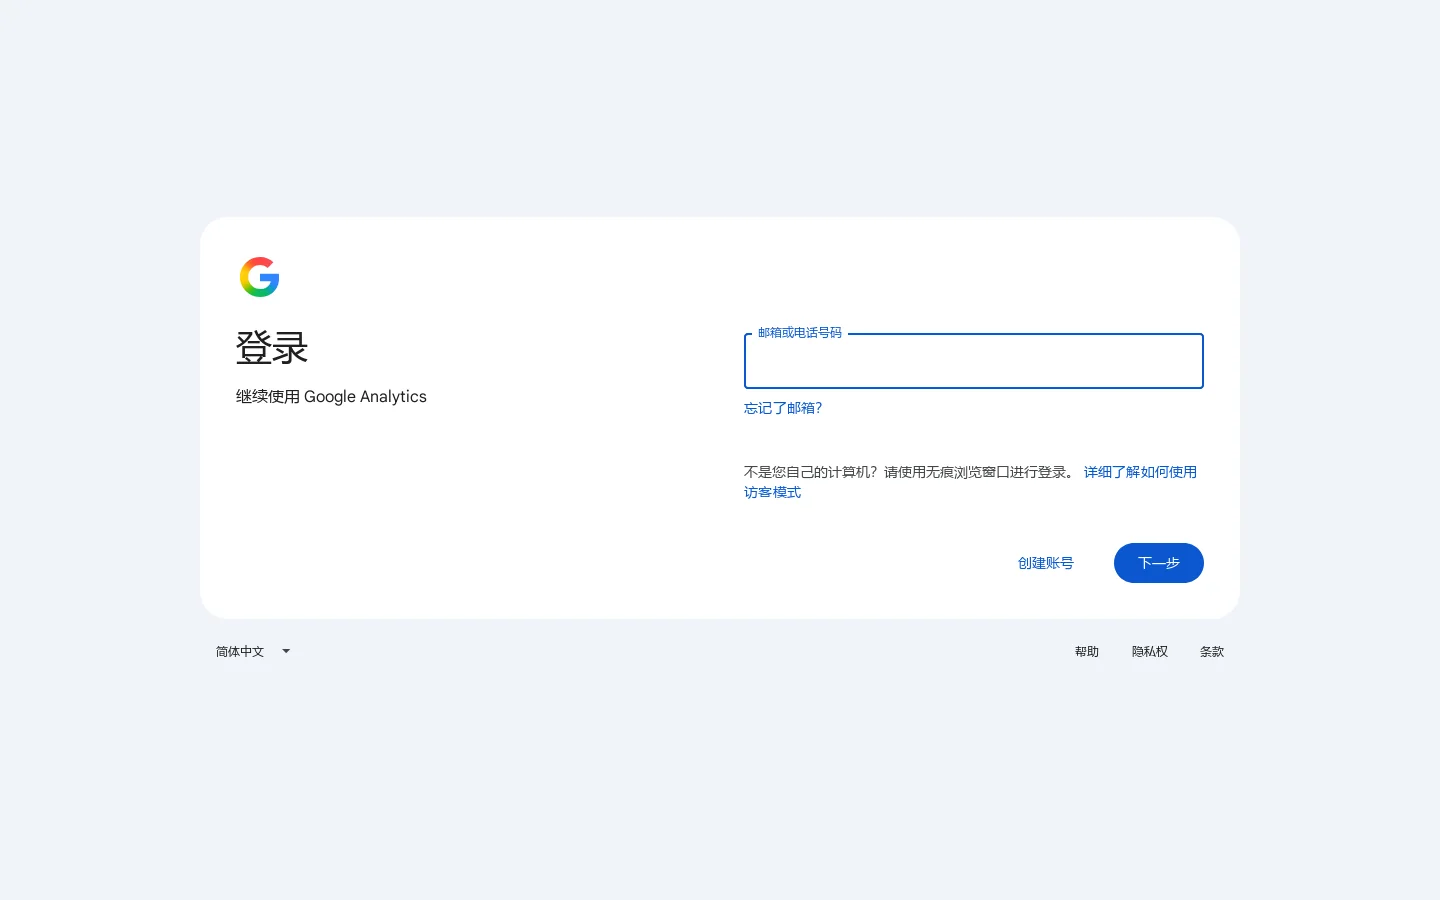Click the 创建账号 button
Screen dimensions: 1440x900
[1045, 563]
